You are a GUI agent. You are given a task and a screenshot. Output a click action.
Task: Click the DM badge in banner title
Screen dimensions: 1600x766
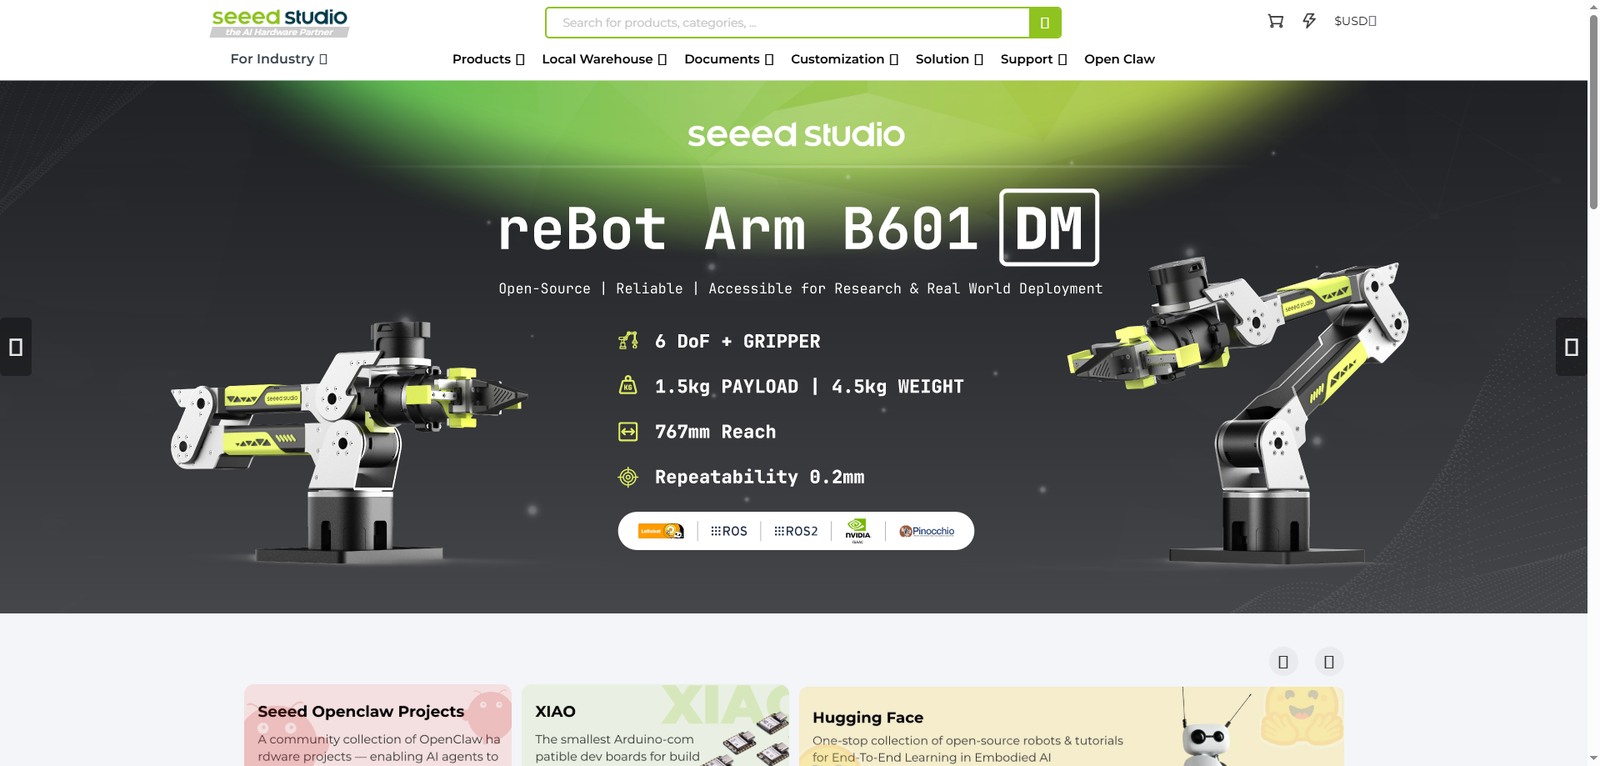click(1049, 228)
